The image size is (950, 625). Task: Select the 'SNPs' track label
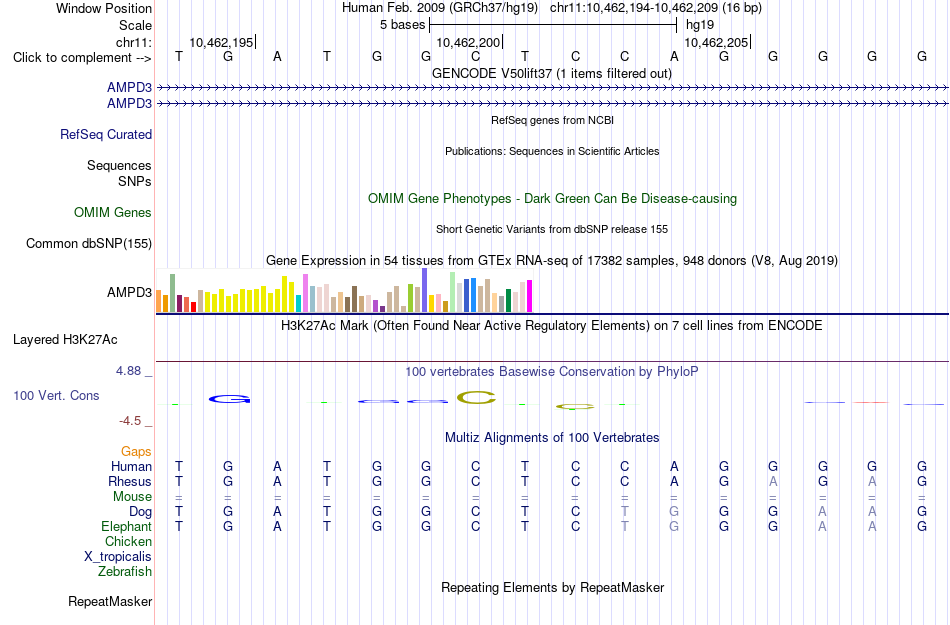[135, 181]
